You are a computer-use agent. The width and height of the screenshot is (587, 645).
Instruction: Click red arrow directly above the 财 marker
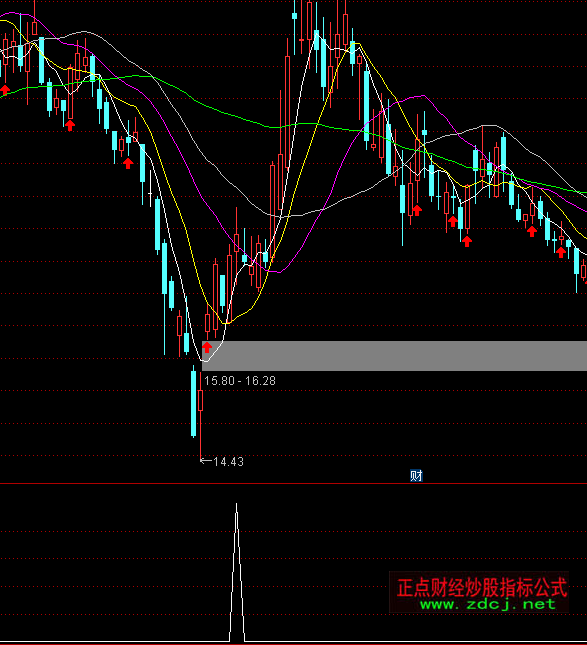click(417, 210)
